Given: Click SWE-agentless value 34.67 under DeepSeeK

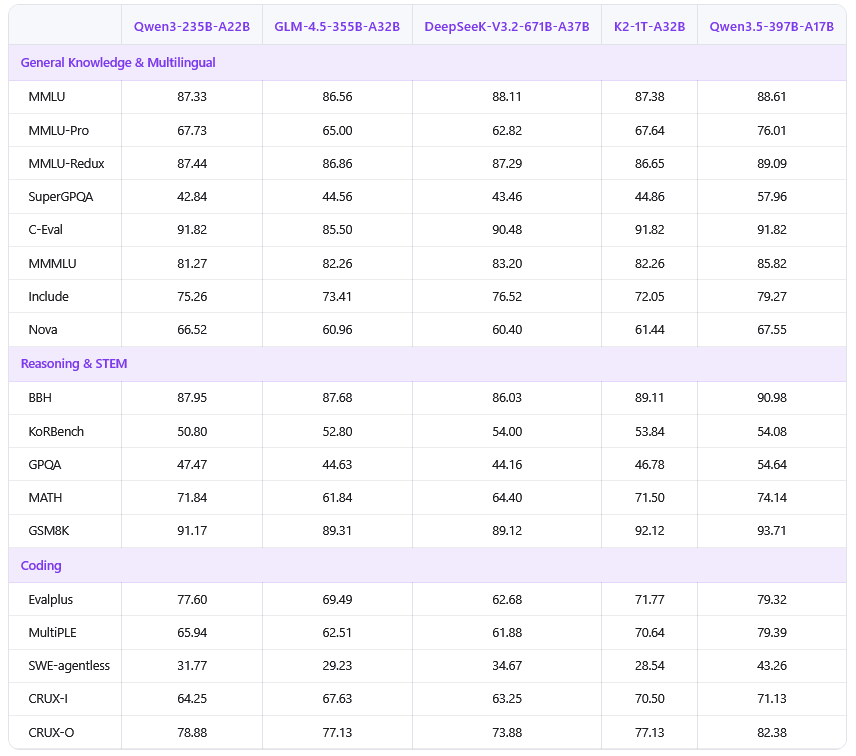Looking at the screenshot, I should coord(507,665).
